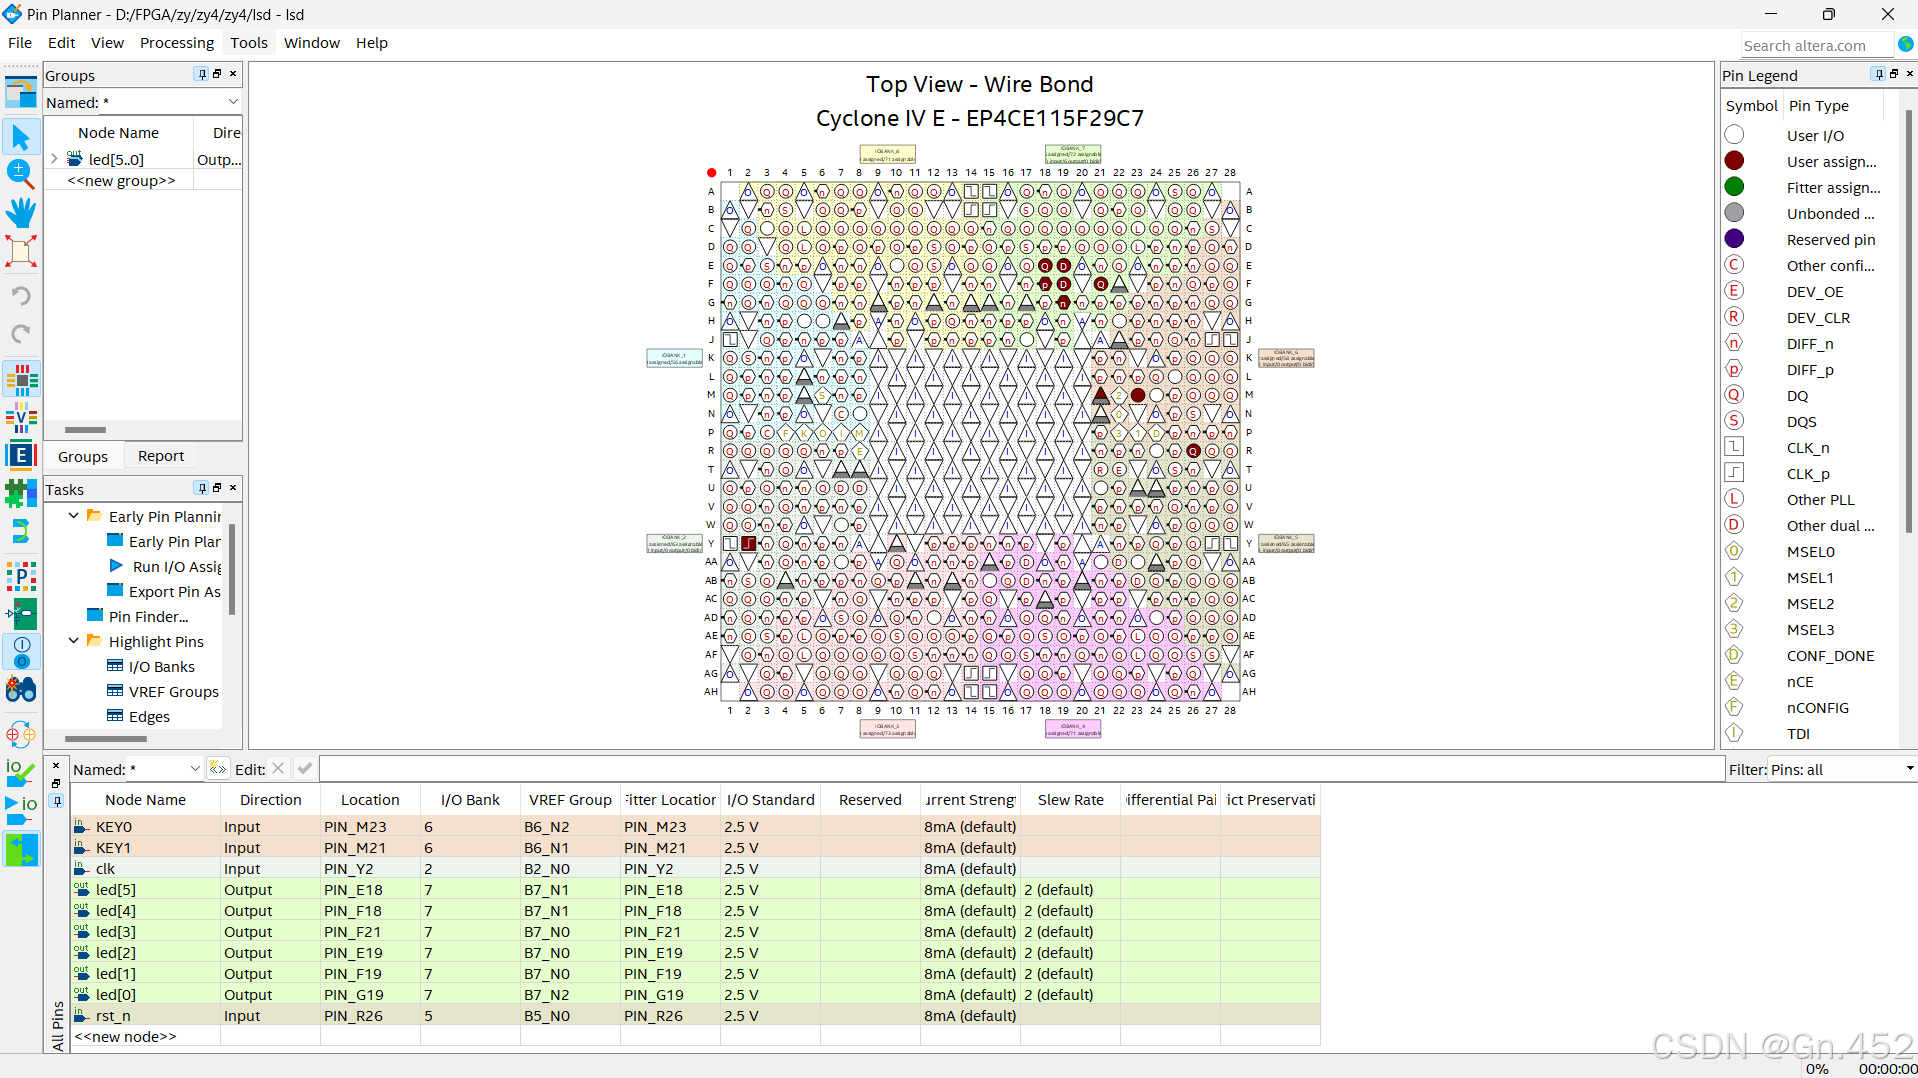This screenshot has width=1918, height=1078.
Task: Click the Start I/O Assignment Analysis icon
Action: coord(21,810)
